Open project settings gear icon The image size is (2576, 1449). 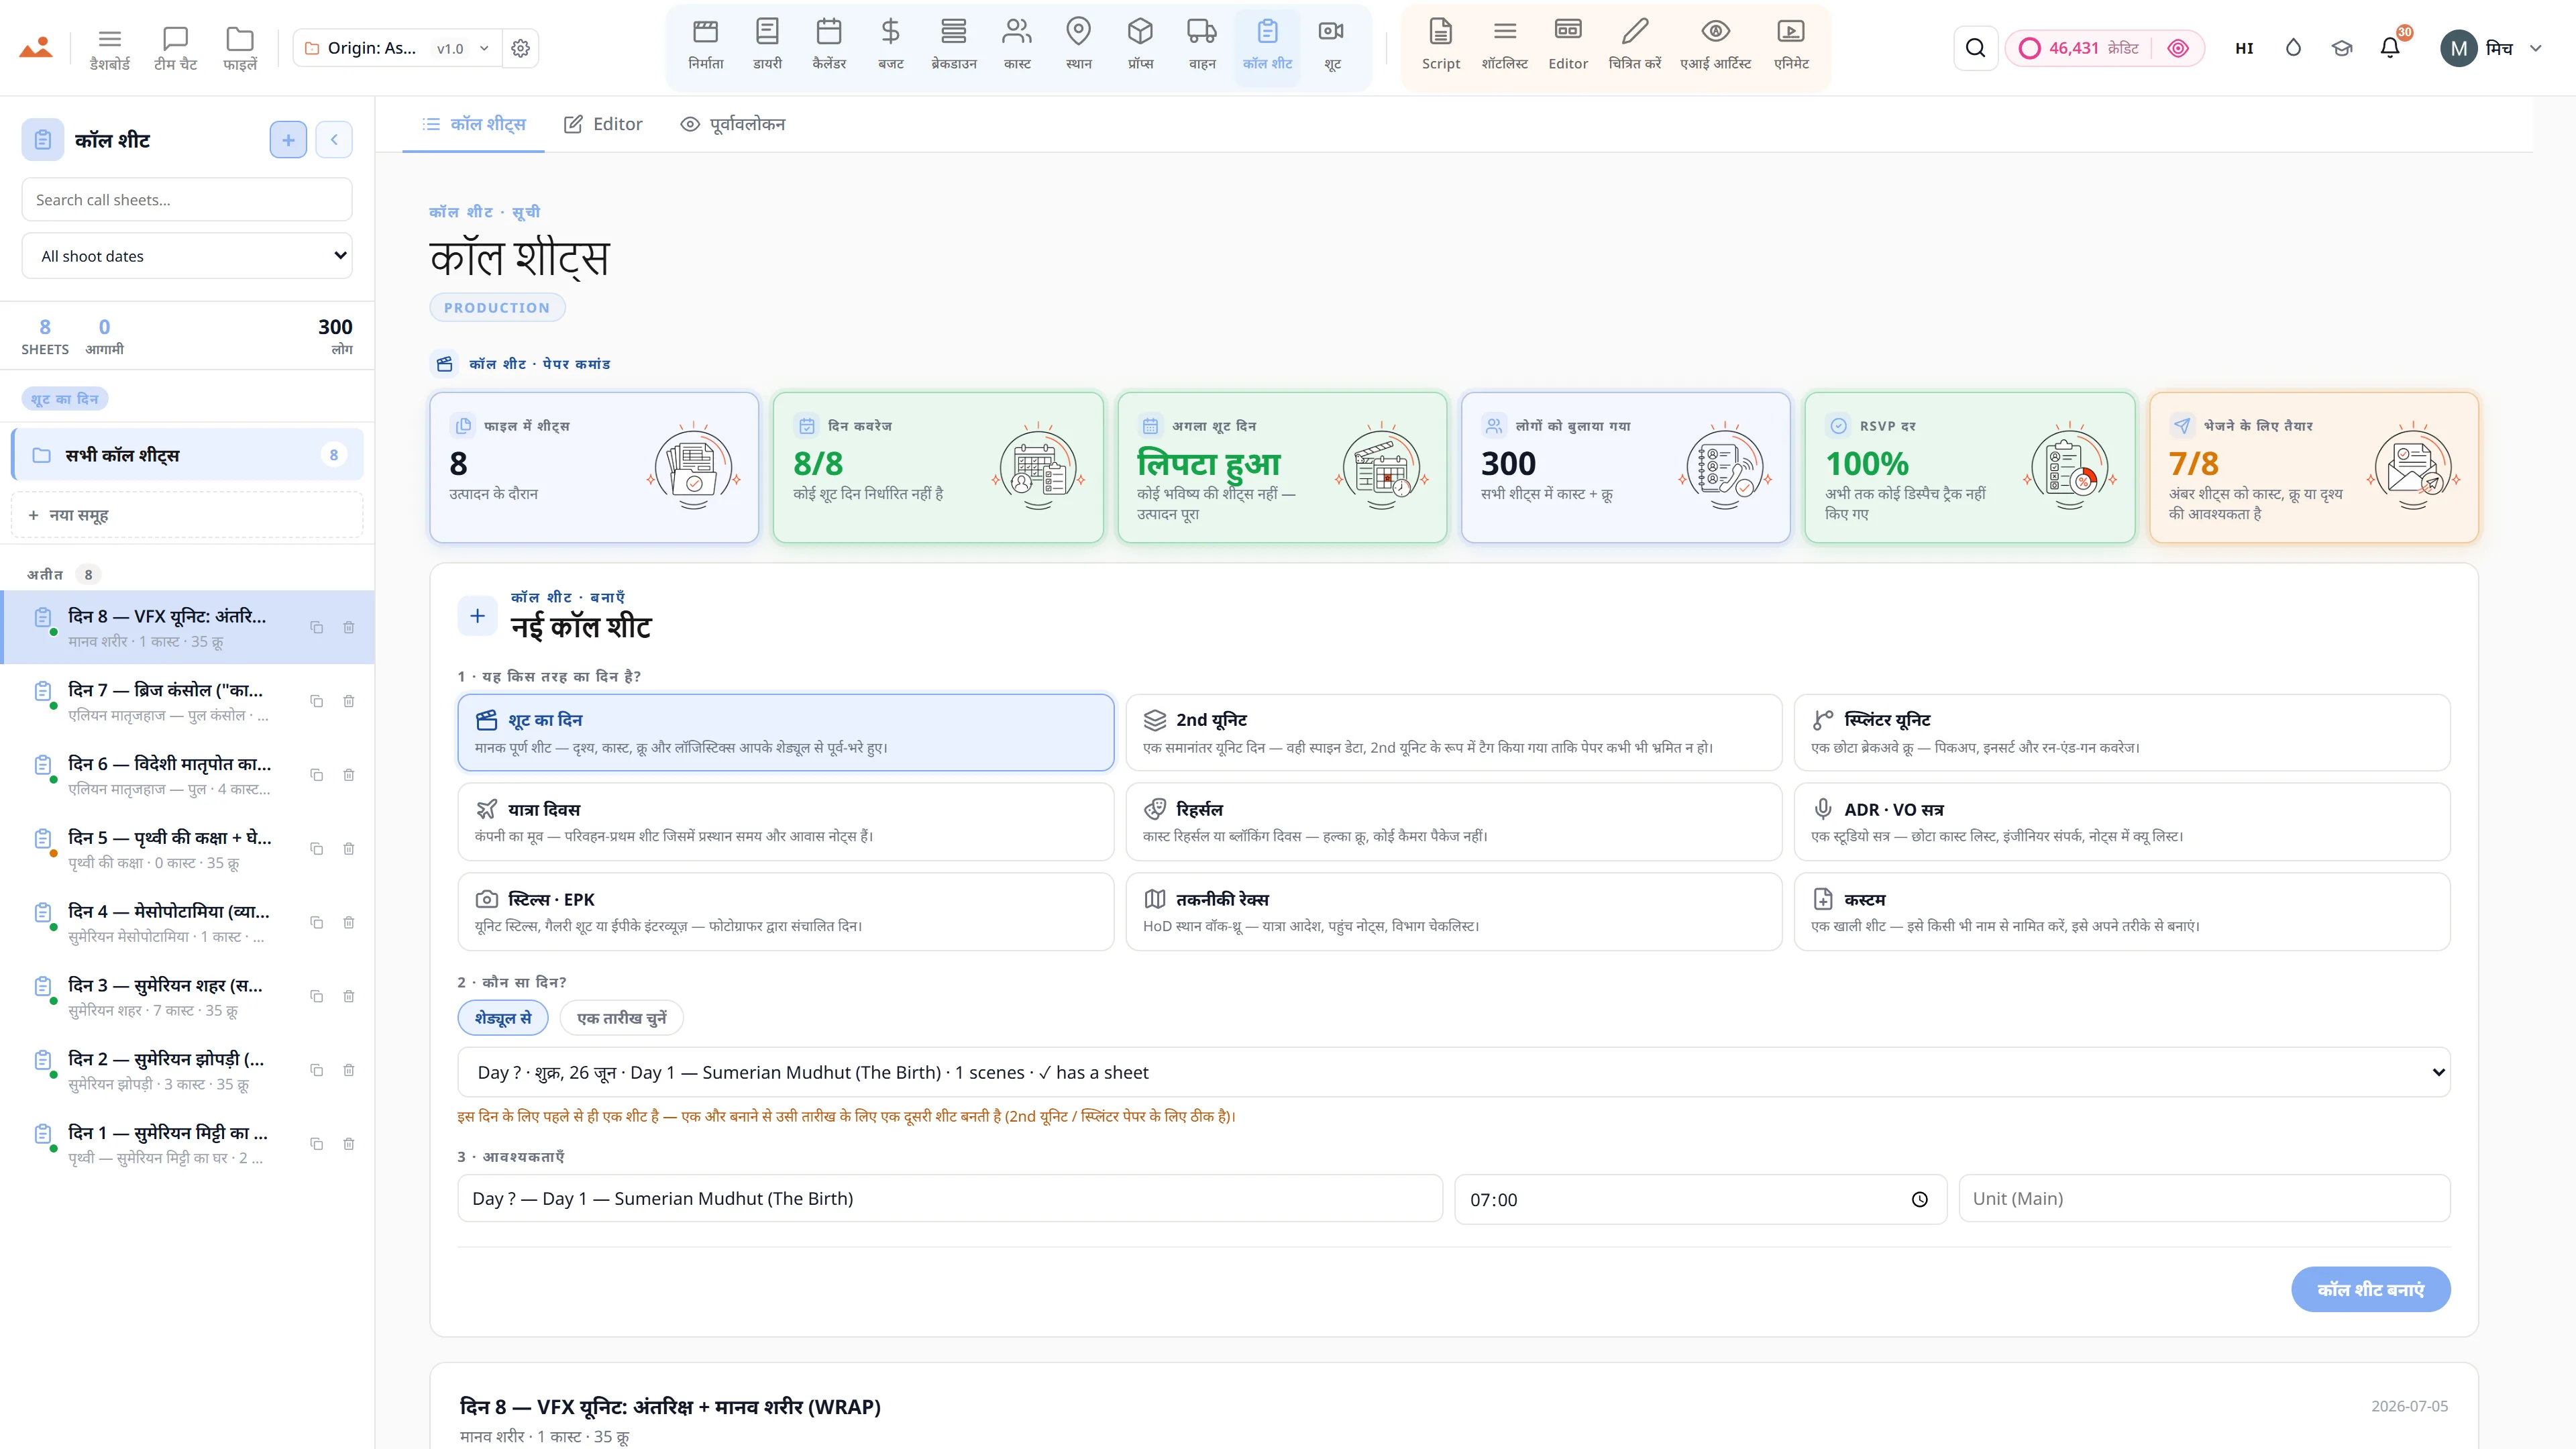coord(520,48)
